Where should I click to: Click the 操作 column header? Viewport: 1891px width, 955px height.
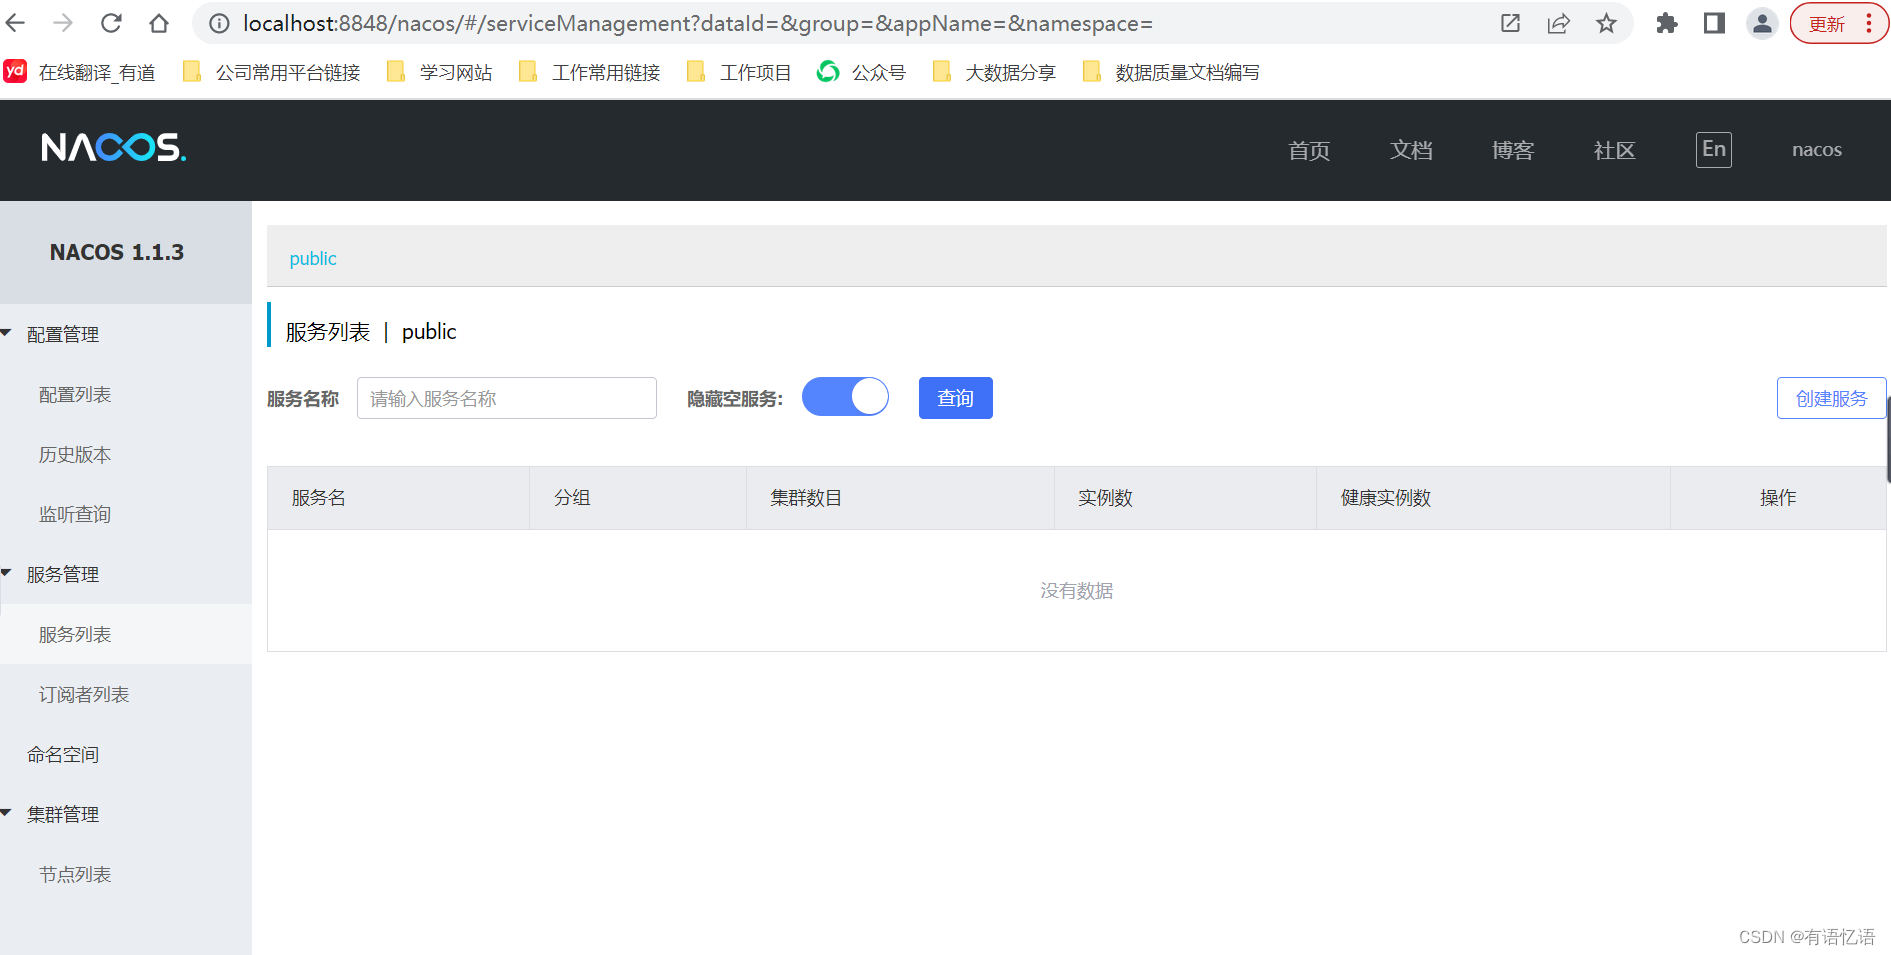tap(1778, 498)
